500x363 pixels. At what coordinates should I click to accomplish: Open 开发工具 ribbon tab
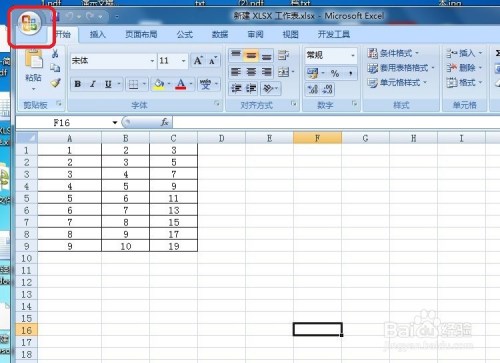pyautogui.click(x=334, y=34)
